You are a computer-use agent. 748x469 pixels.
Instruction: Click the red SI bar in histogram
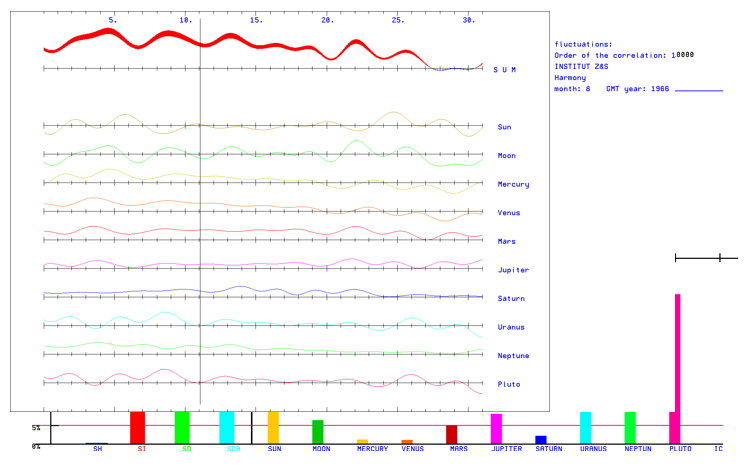(x=137, y=427)
